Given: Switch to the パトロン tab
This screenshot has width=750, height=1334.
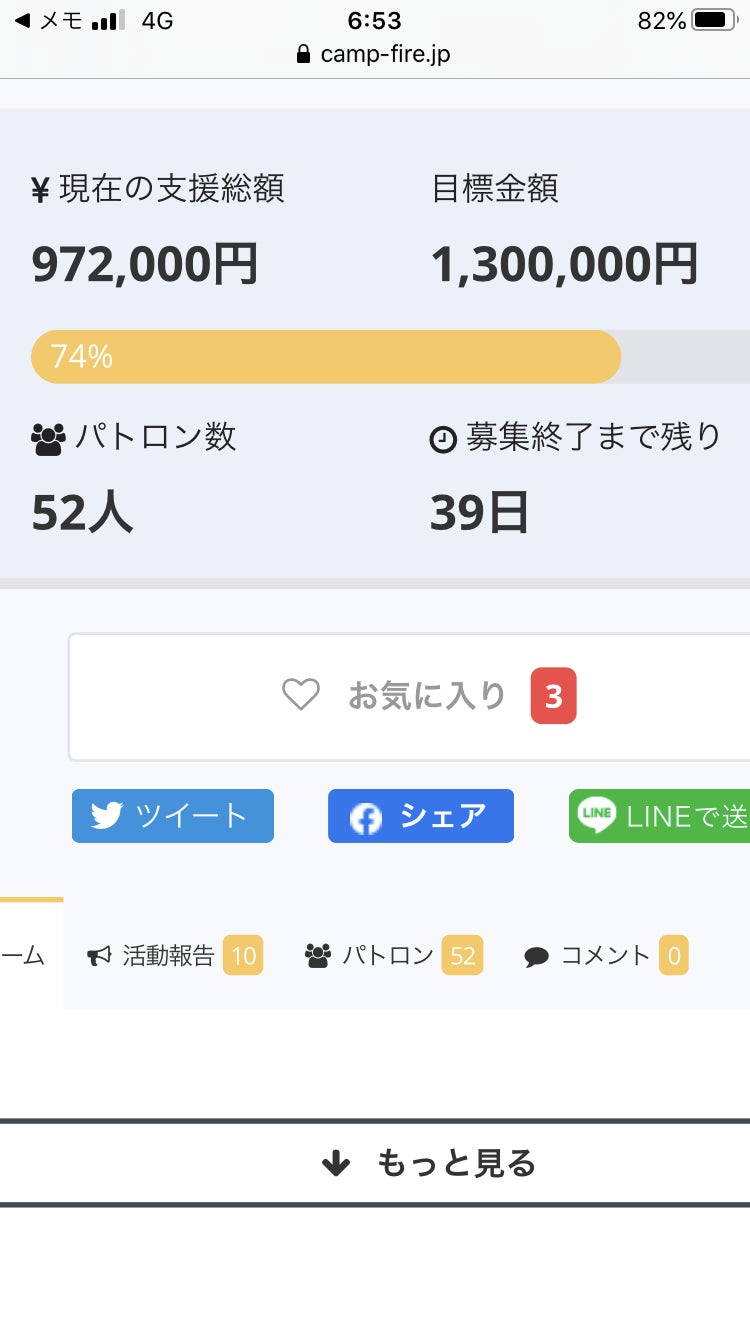Looking at the screenshot, I should (388, 956).
